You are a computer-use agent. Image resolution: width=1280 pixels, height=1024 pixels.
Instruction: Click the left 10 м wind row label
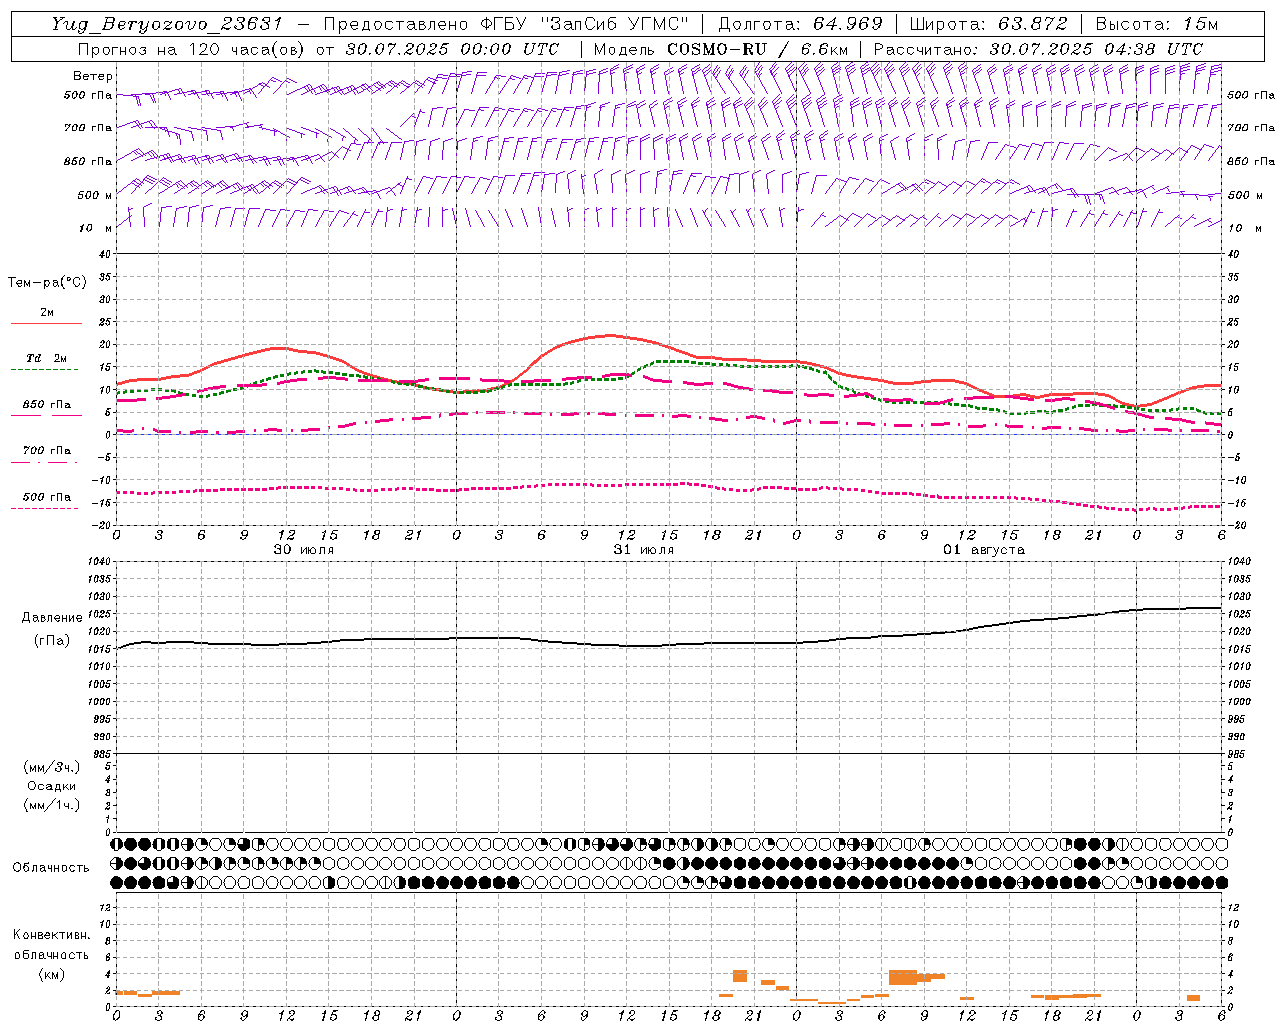(95, 228)
